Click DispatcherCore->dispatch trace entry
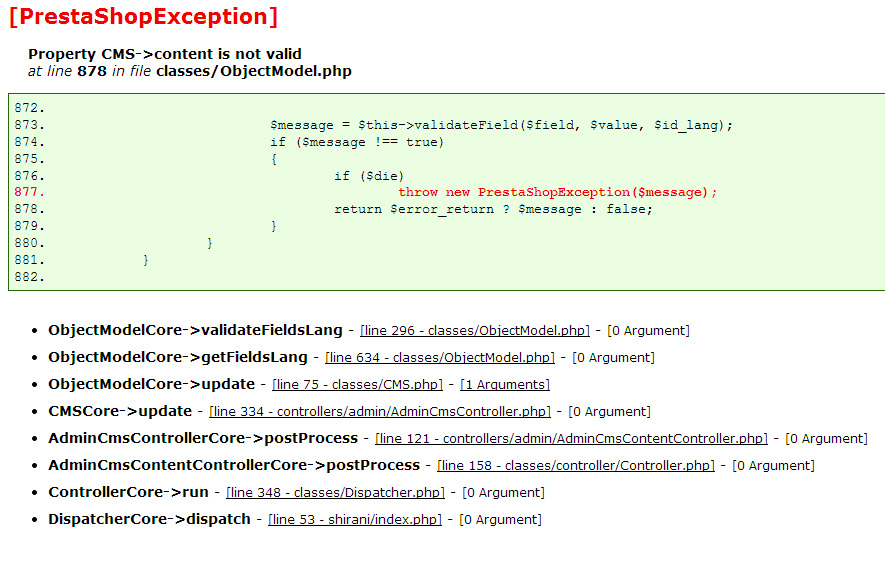 149,520
